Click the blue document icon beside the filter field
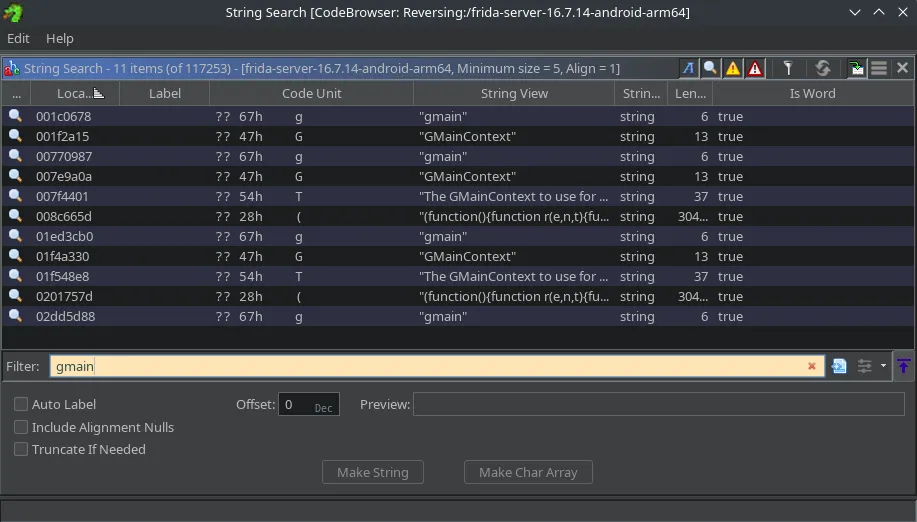Viewport: 917px width, 522px height. [839, 366]
